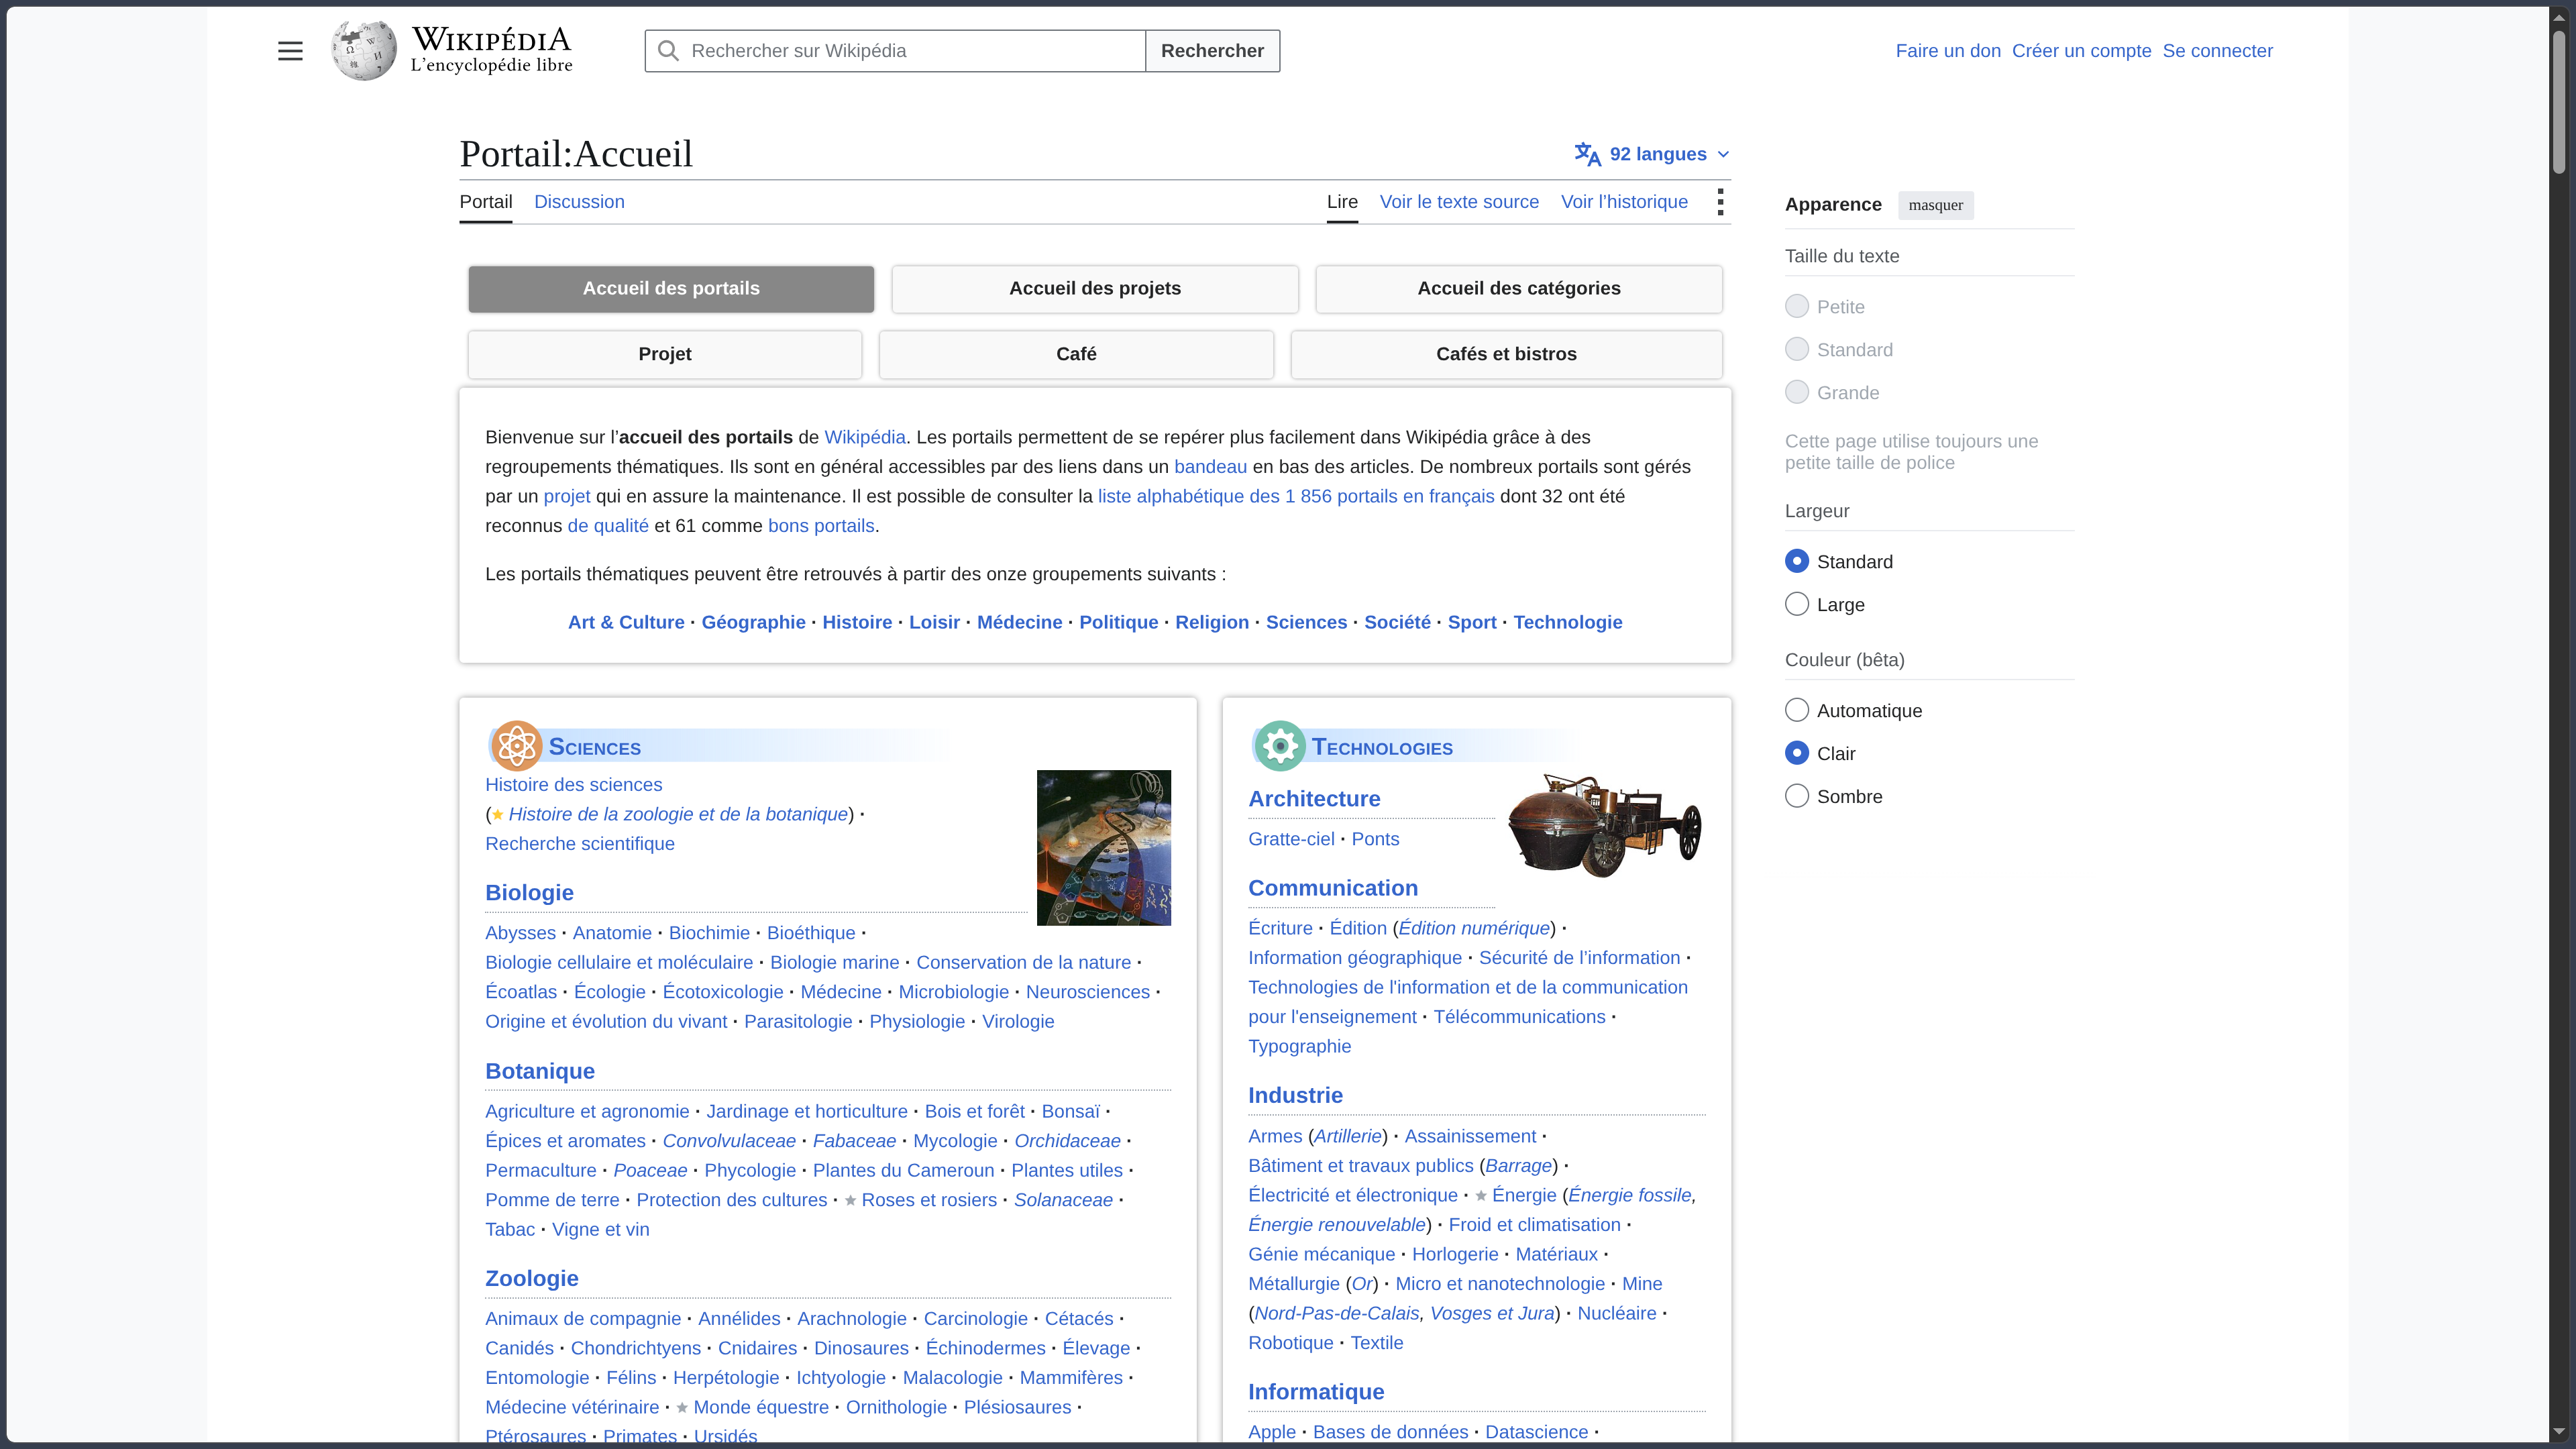Open the three-dot page tools menu
The height and width of the screenshot is (1449, 2576).
pyautogui.click(x=1720, y=202)
